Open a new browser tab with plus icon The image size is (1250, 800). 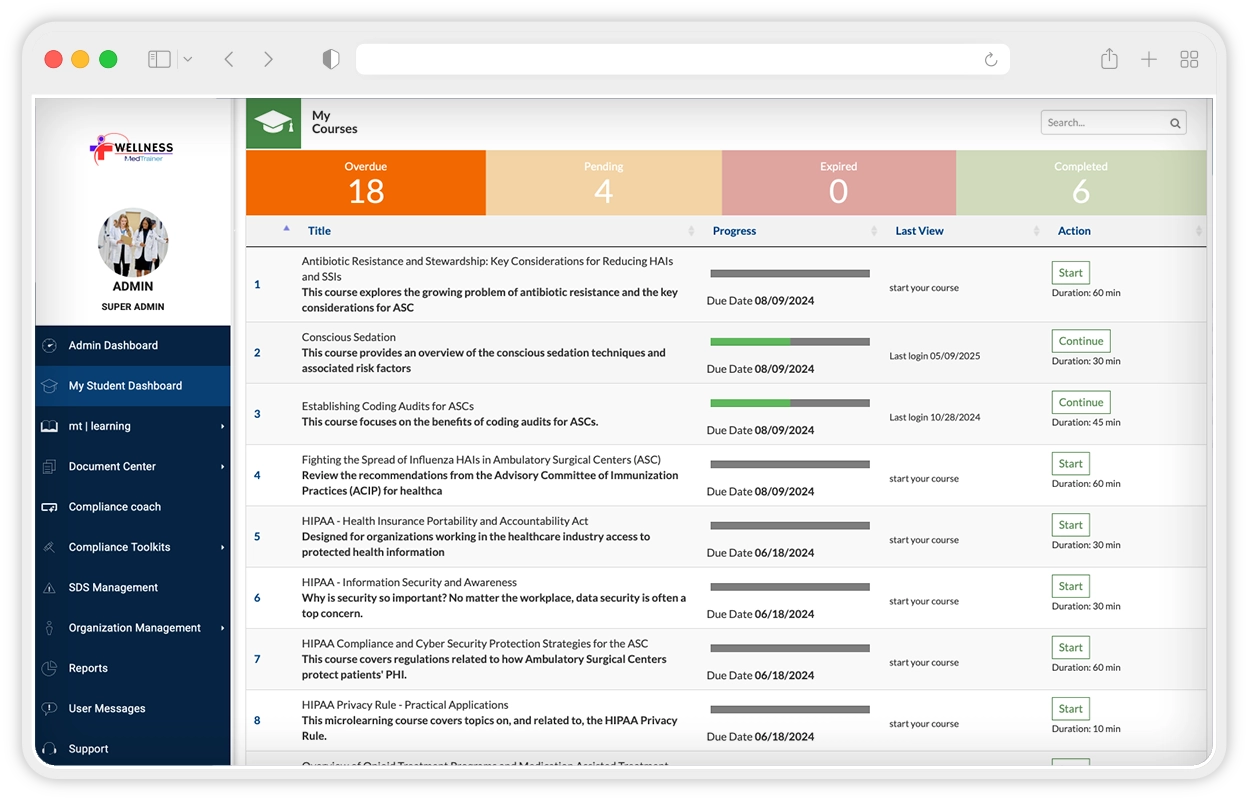1149,60
